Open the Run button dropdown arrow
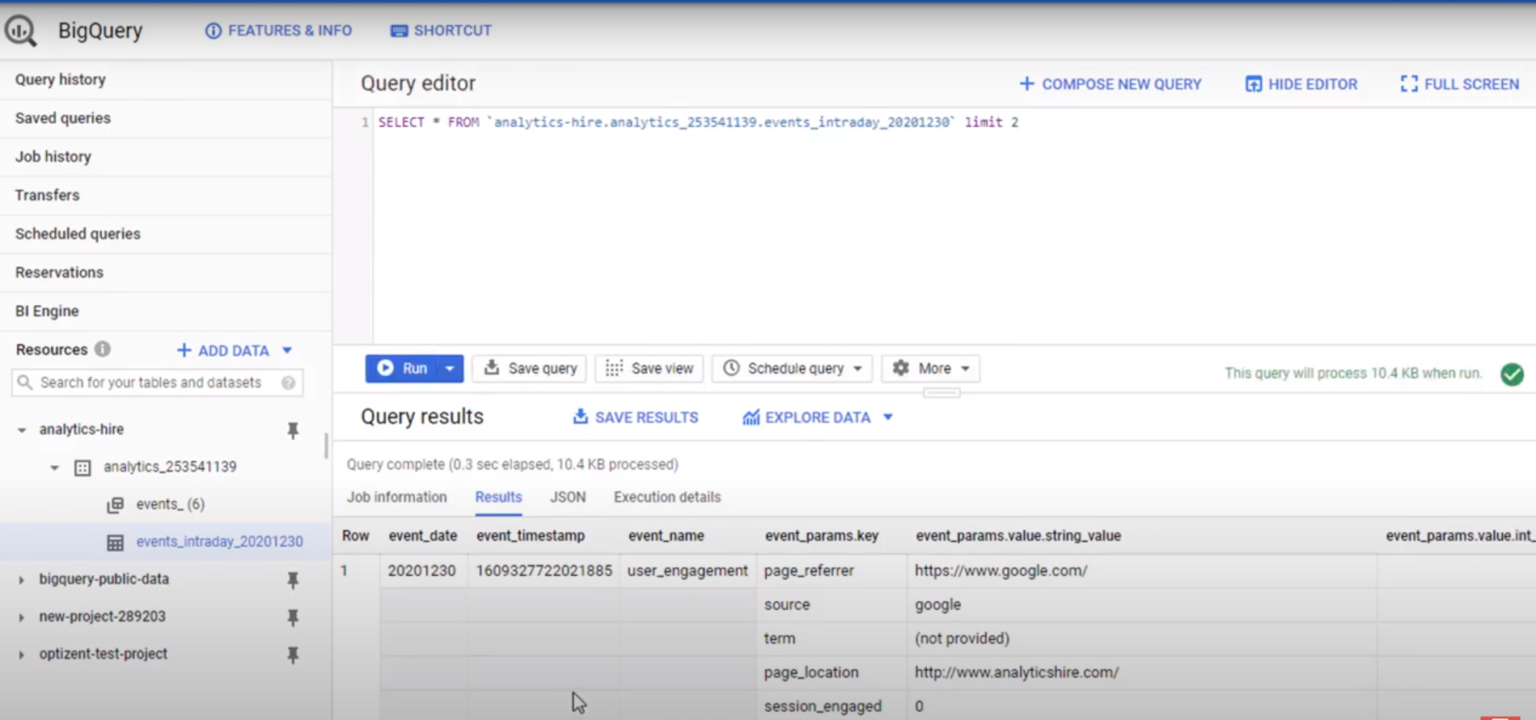The height and width of the screenshot is (720, 1536). pyautogui.click(x=450, y=369)
